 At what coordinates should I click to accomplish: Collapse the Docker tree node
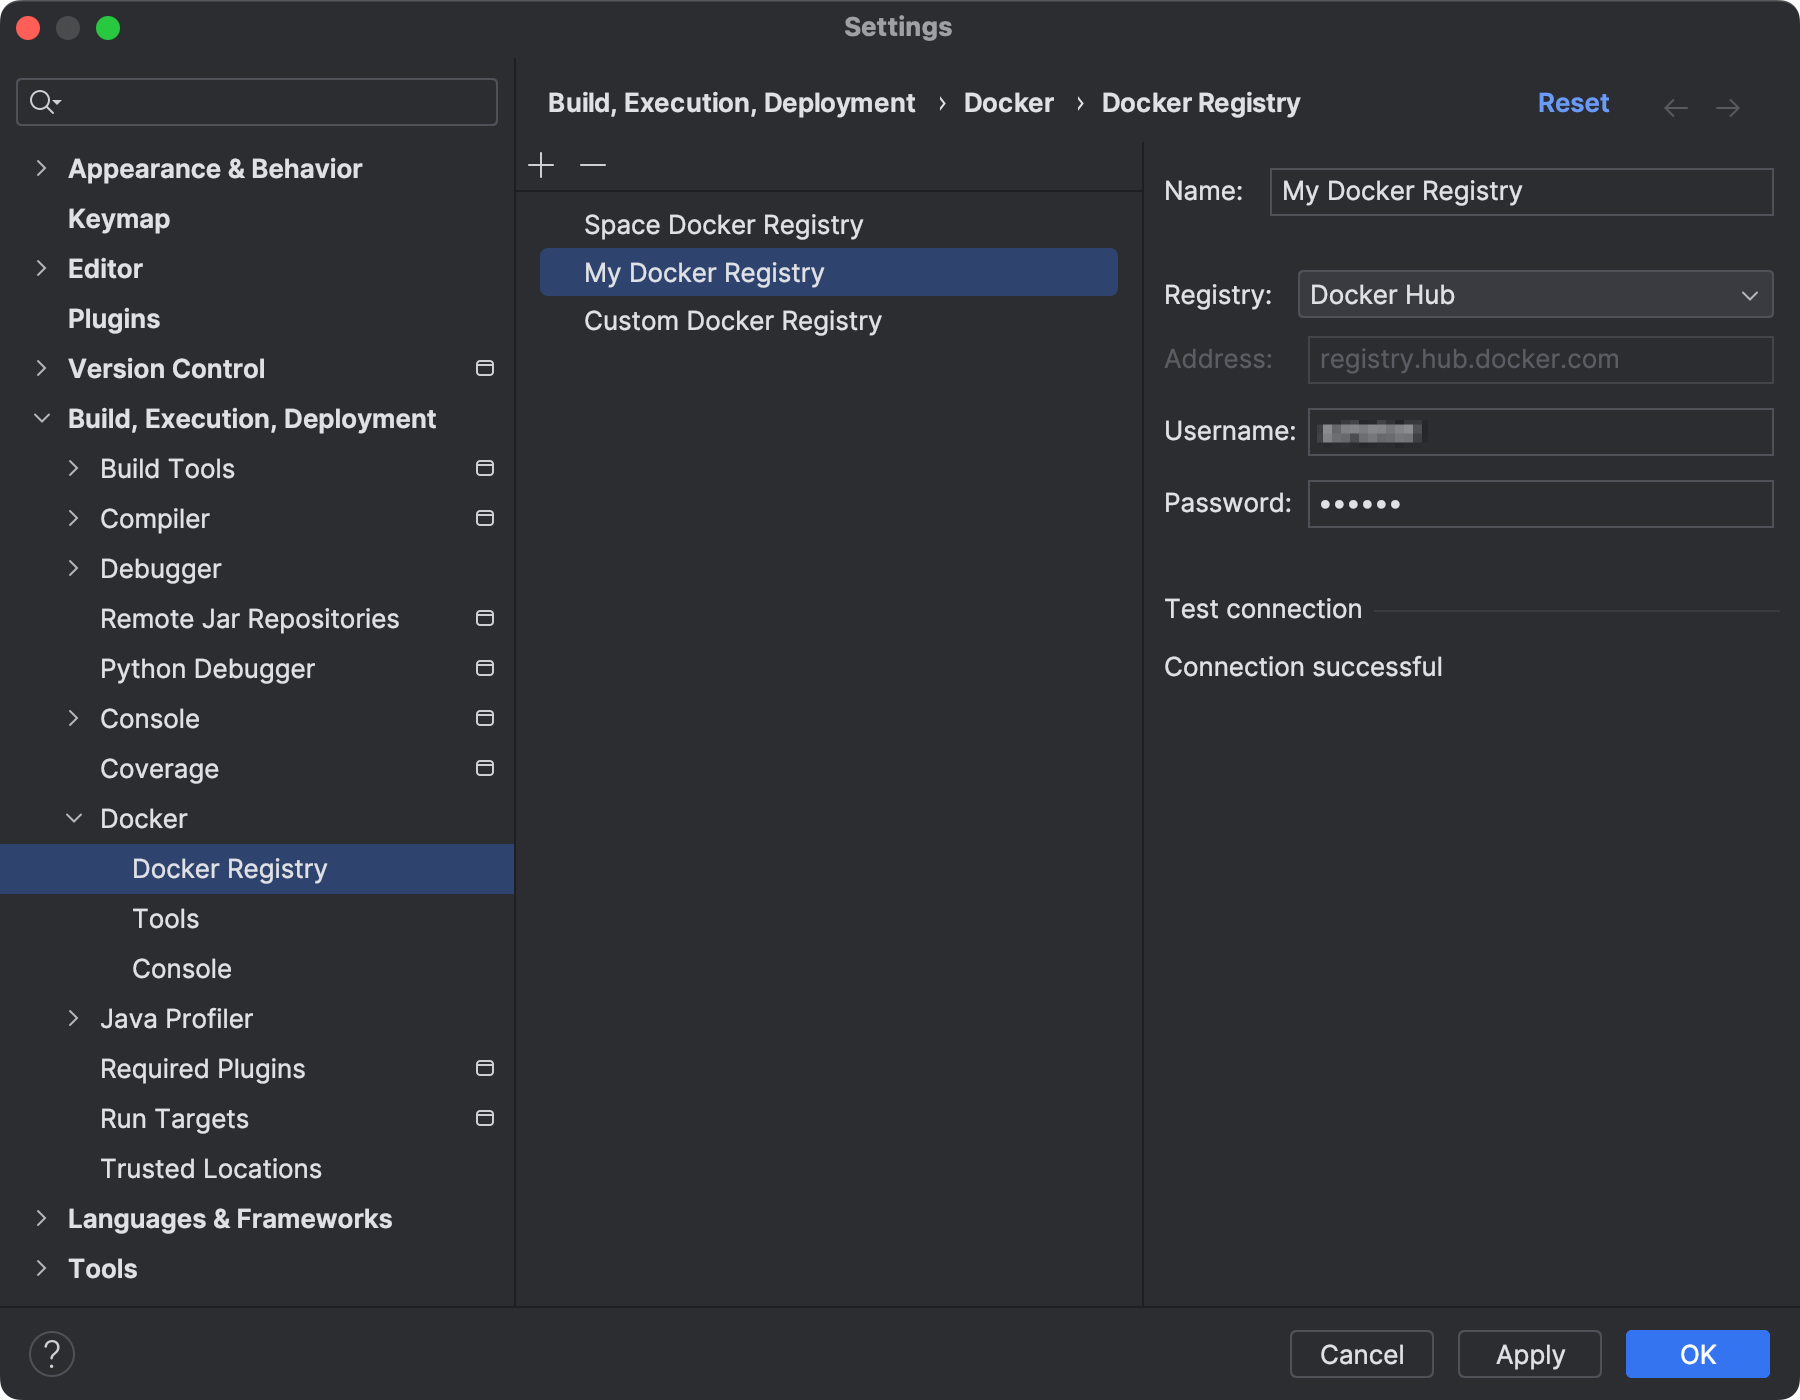click(x=73, y=818)
